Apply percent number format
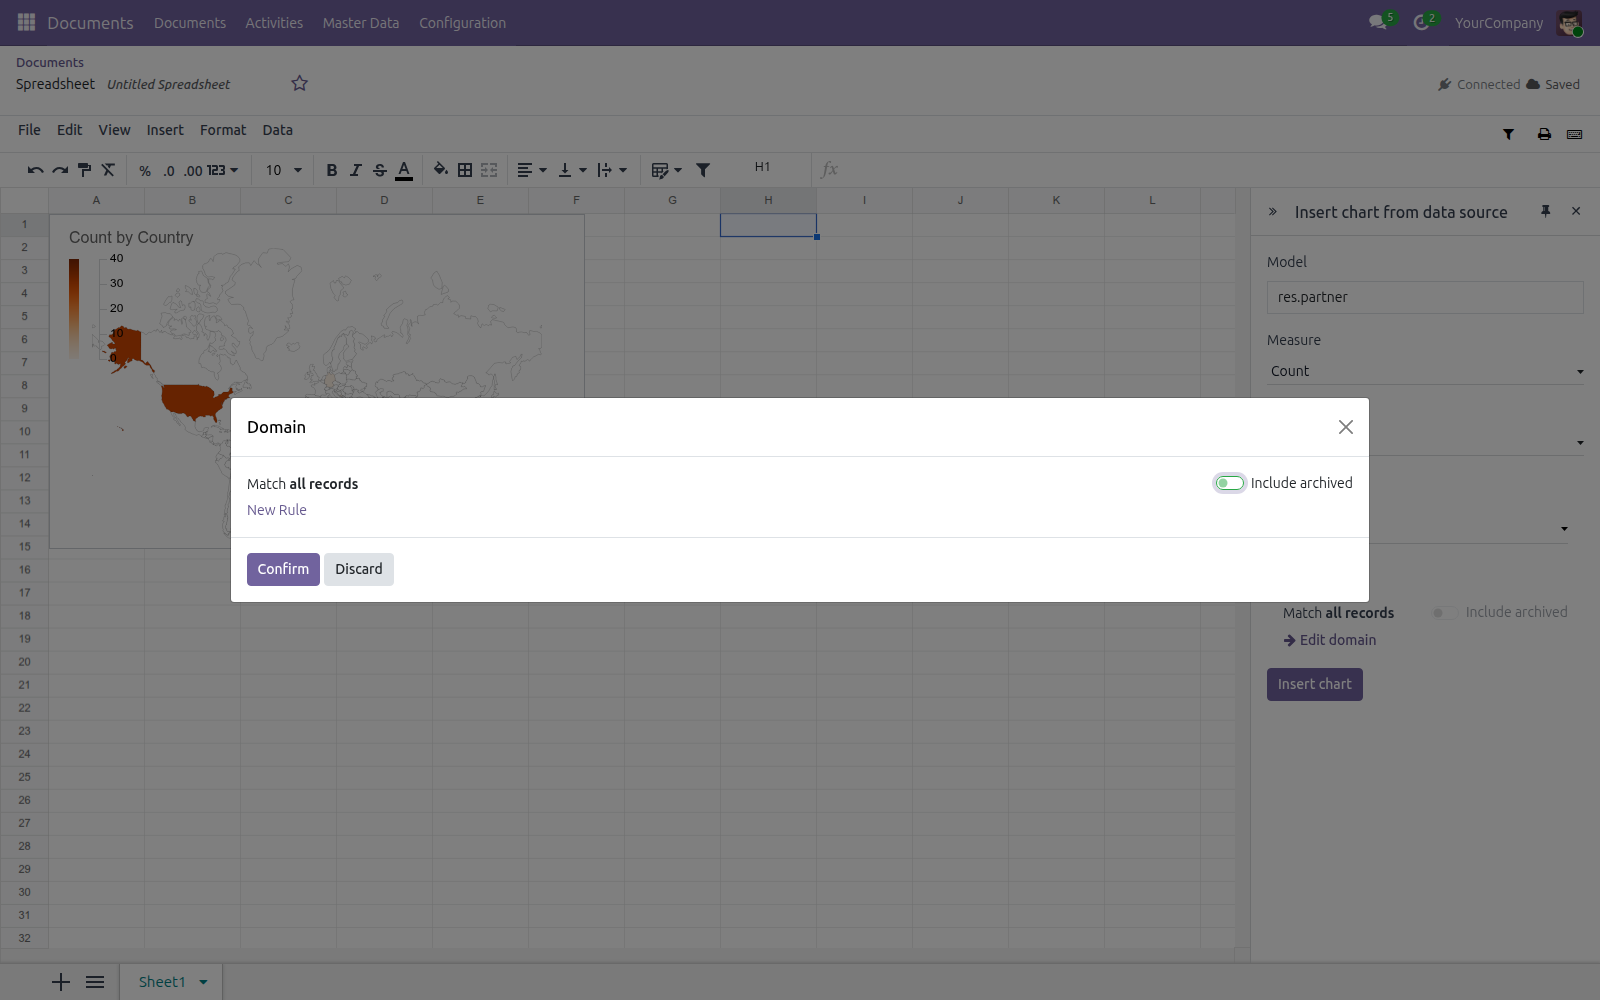This screenshot has width=1600, height=1000. coord(145,171)
